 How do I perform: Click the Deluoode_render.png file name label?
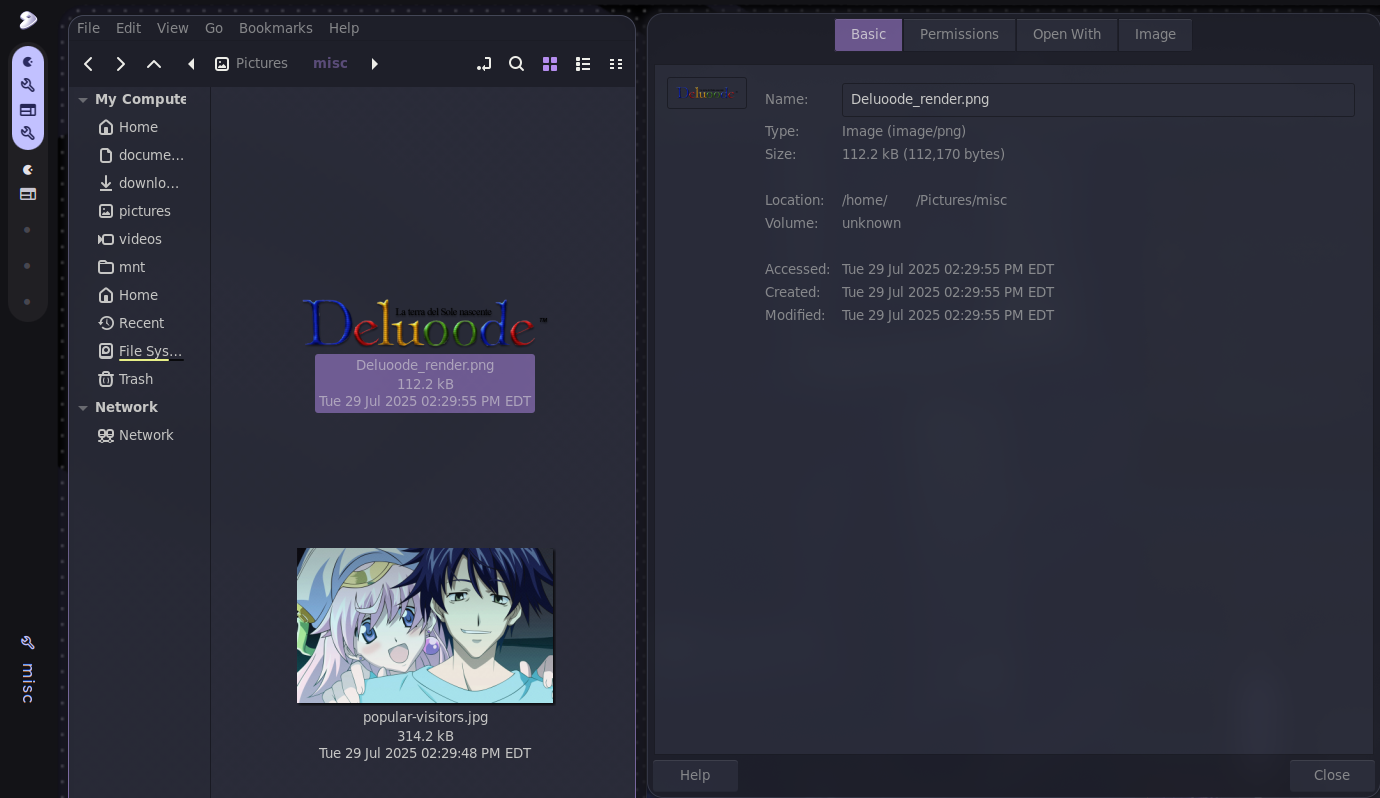coord(425,365)
